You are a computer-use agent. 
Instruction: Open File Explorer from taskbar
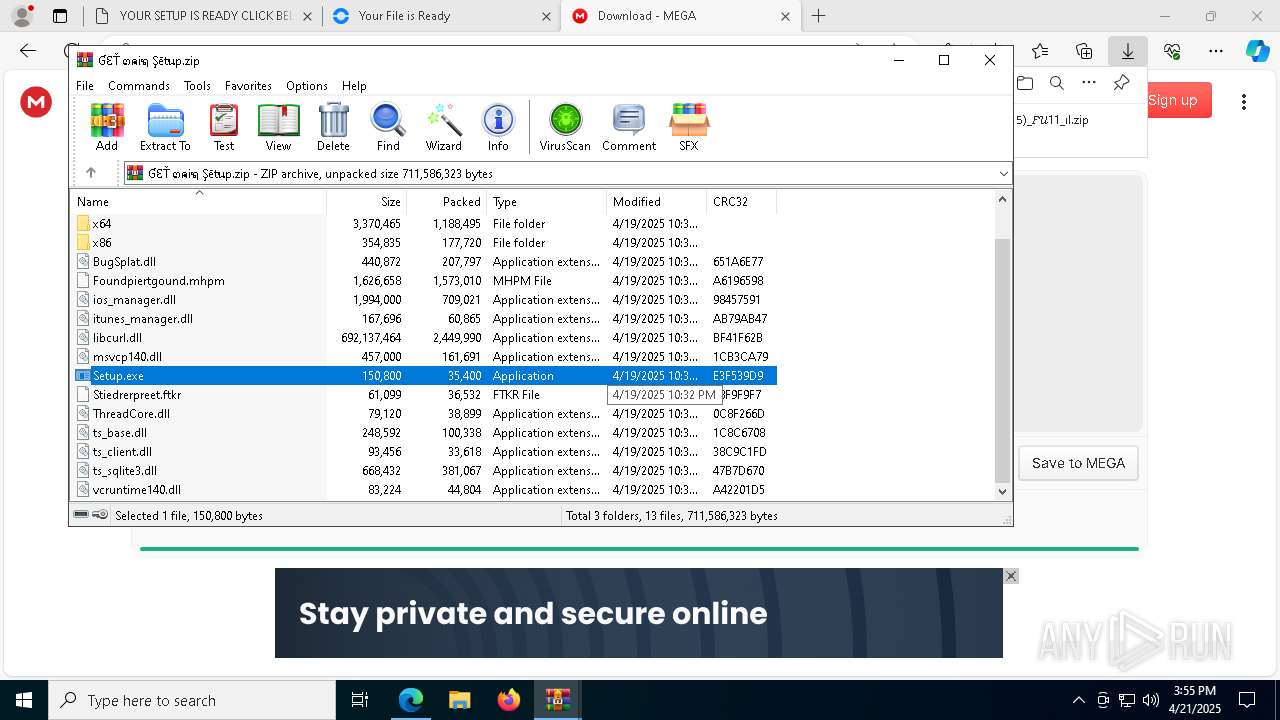(x=459, y=700)
